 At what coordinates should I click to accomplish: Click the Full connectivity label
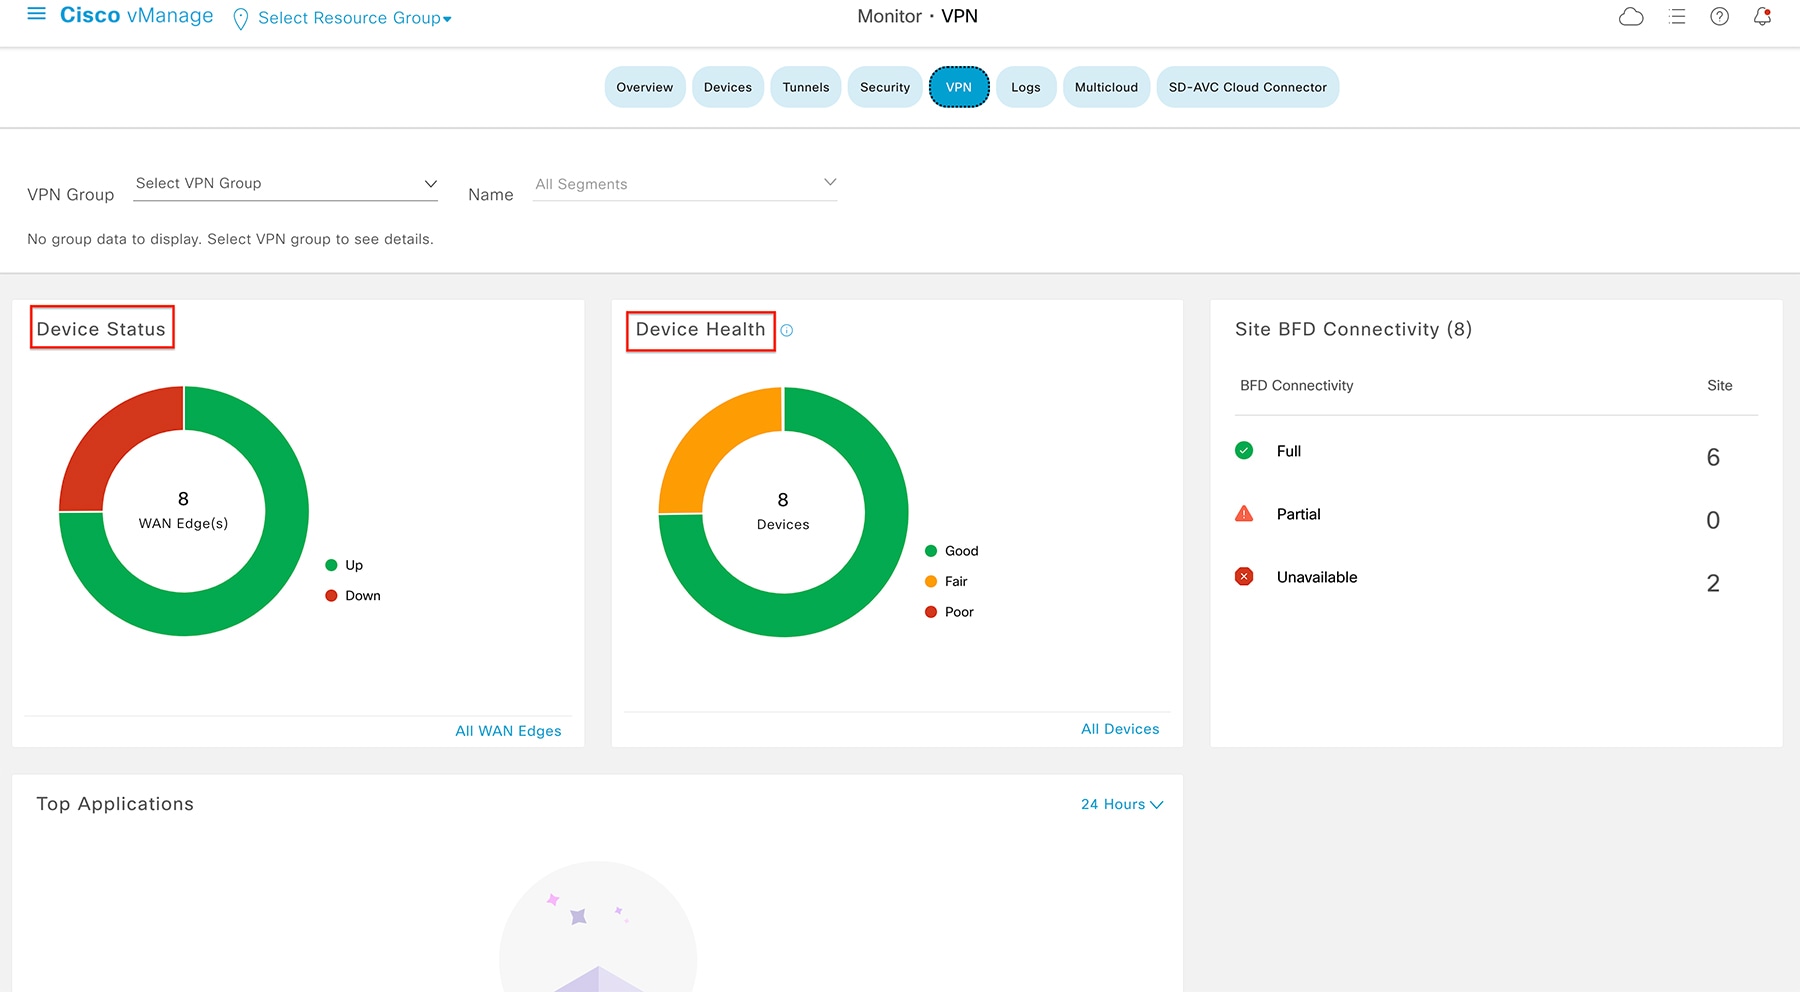point(1289,451)
